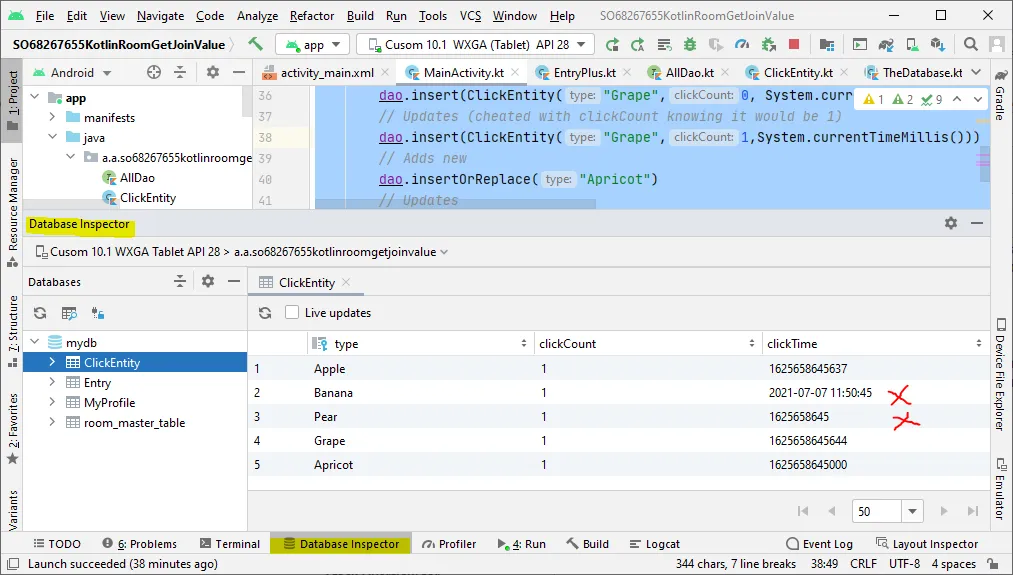Click the Make Project hammer icon
This screenshot has height=575, width=1013.
tap(256, 45)
